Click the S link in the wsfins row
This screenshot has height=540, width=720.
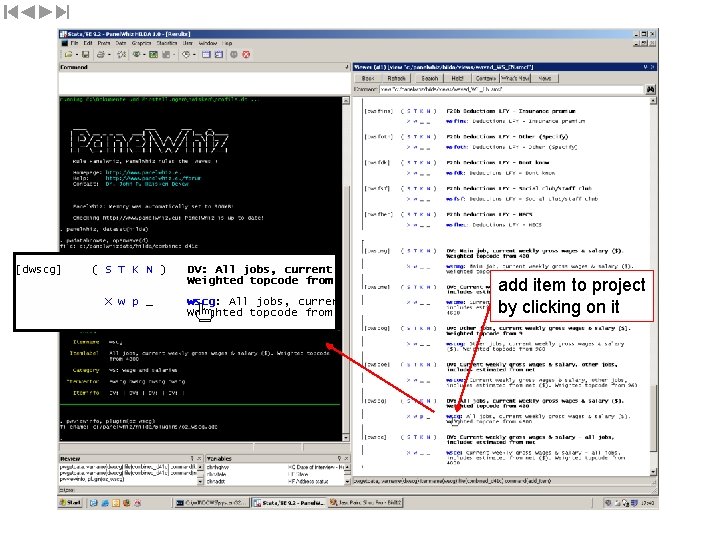[409, 111]
